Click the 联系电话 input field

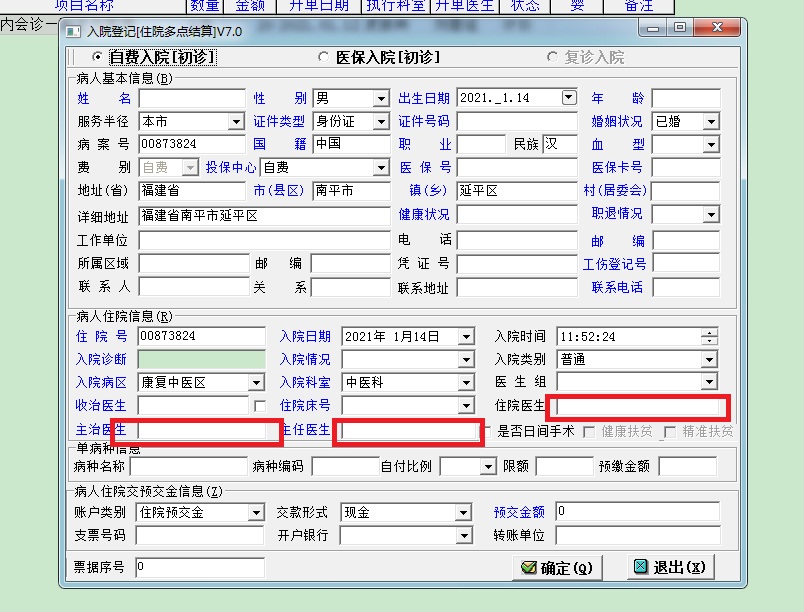[x=686, y=288]
